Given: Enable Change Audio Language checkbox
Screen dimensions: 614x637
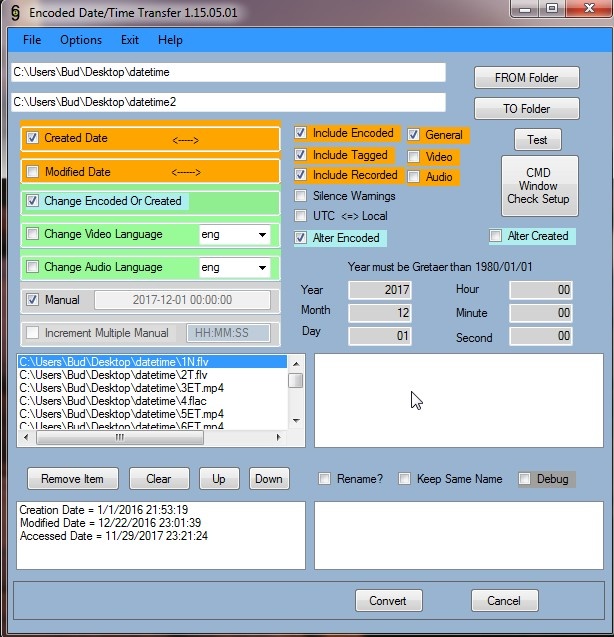Looking at the screenshot, I should tap(33, 267).
